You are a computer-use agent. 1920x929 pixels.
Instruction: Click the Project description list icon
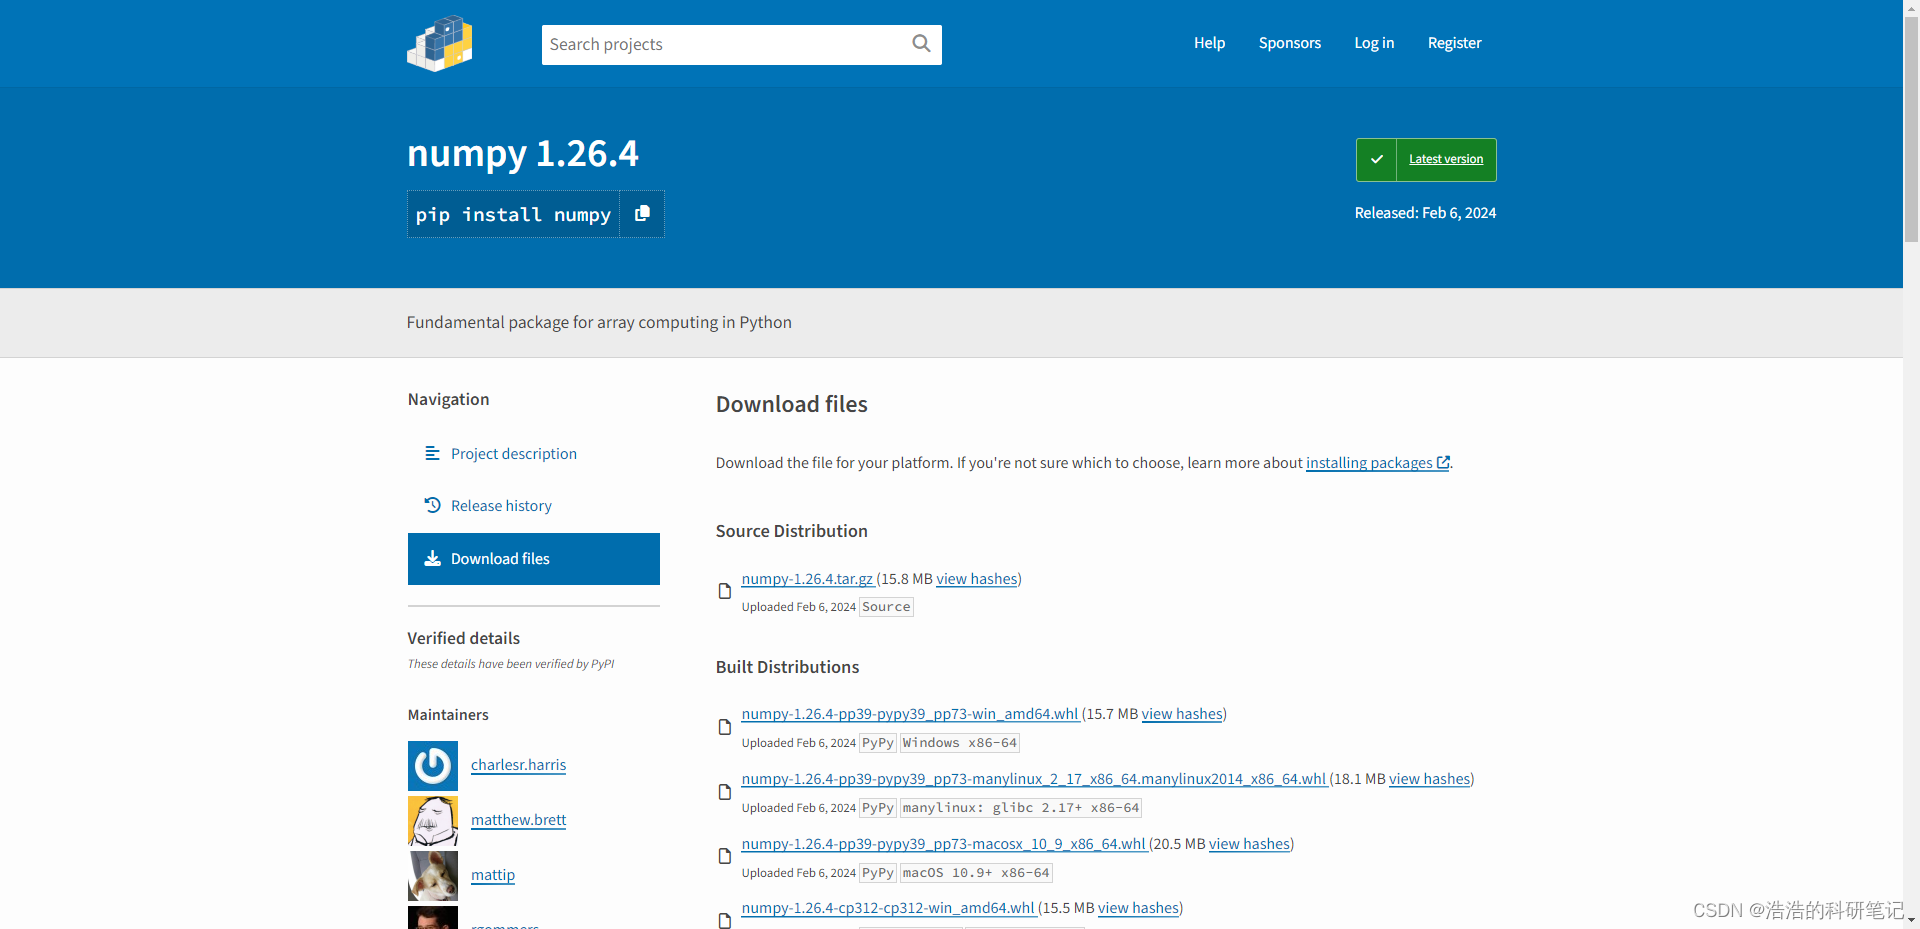pos(432,453)
